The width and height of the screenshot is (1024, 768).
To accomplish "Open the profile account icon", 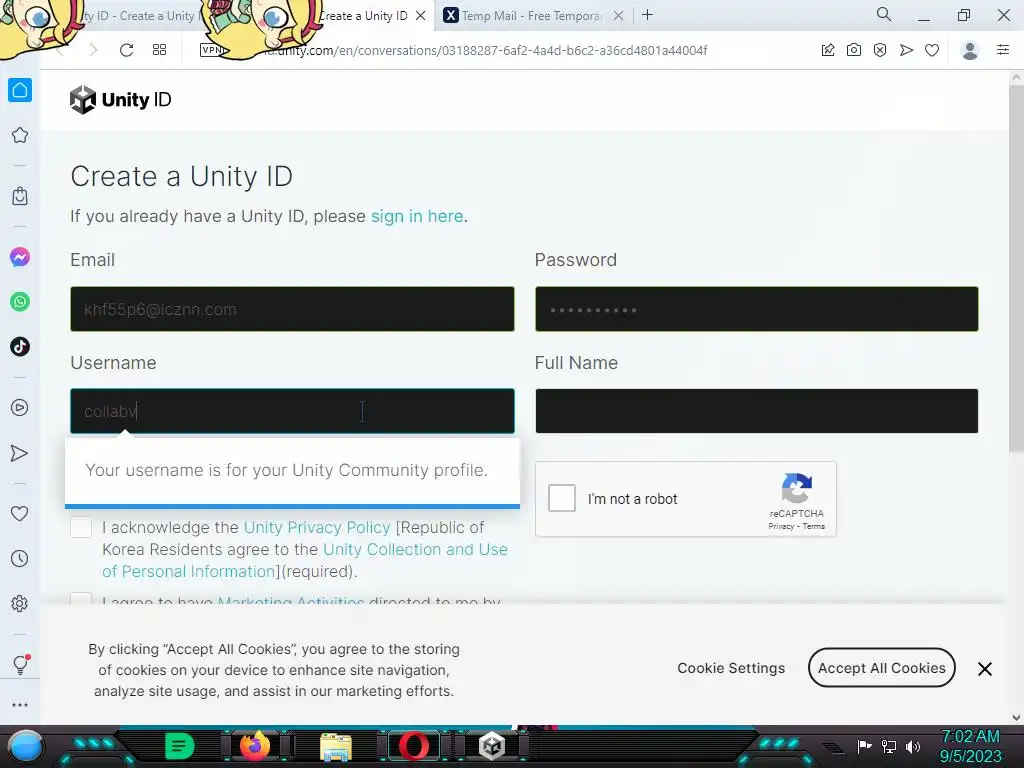I will pyautogui.click(x=970, y=50).
